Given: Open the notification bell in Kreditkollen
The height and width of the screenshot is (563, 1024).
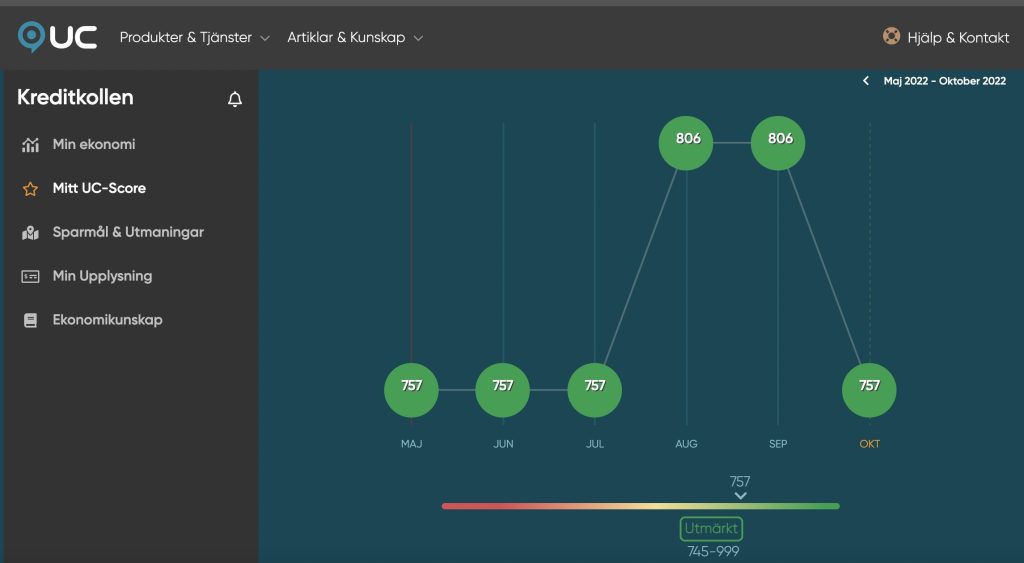Looking at the screenshot, I should (x=235, y=99).
